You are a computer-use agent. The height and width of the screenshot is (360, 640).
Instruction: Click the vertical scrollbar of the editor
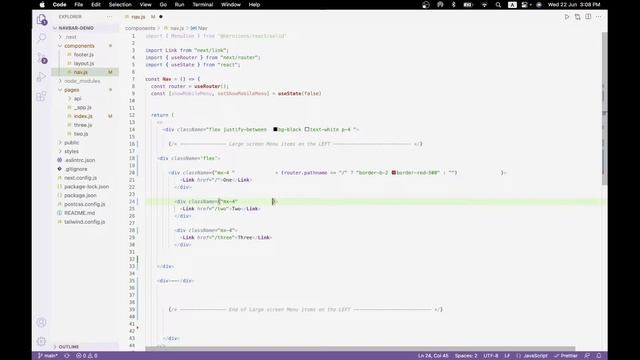(604, 108)
